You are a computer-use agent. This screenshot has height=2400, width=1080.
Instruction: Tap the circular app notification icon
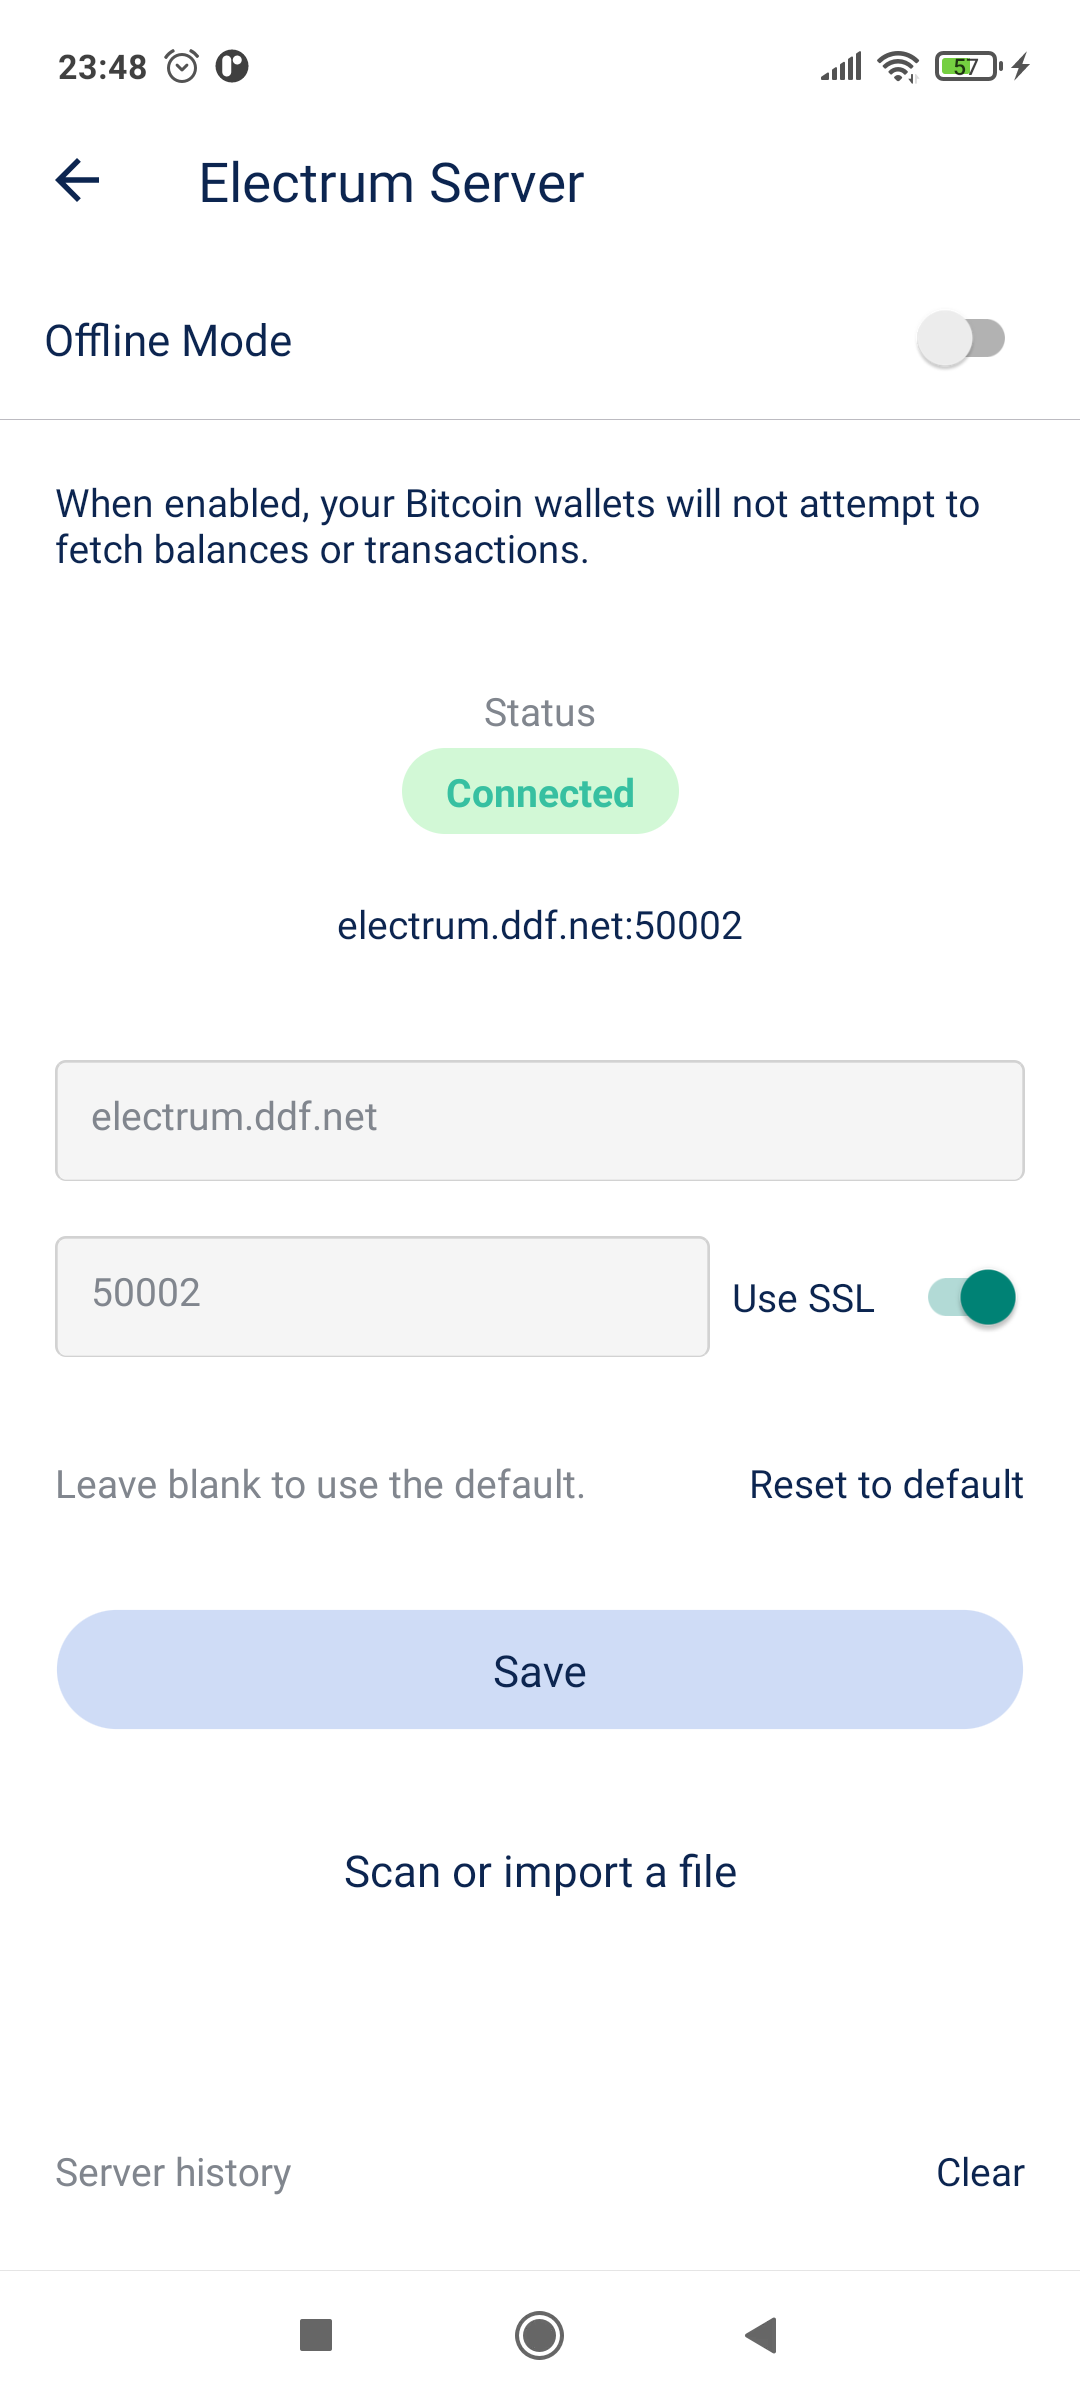coord(232,67)
